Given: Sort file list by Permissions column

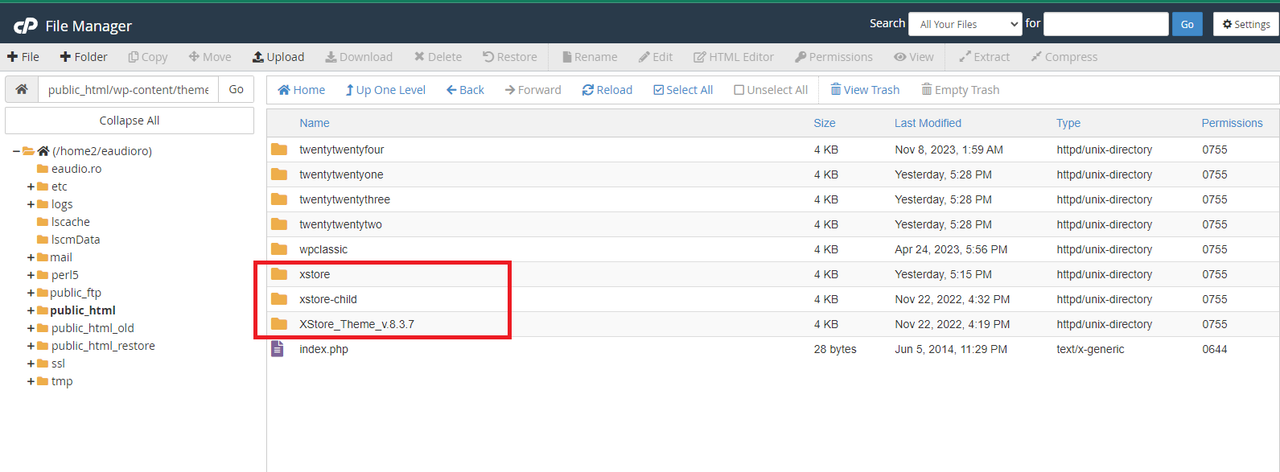Looking at the screenshot, I should coord(1232,123).
